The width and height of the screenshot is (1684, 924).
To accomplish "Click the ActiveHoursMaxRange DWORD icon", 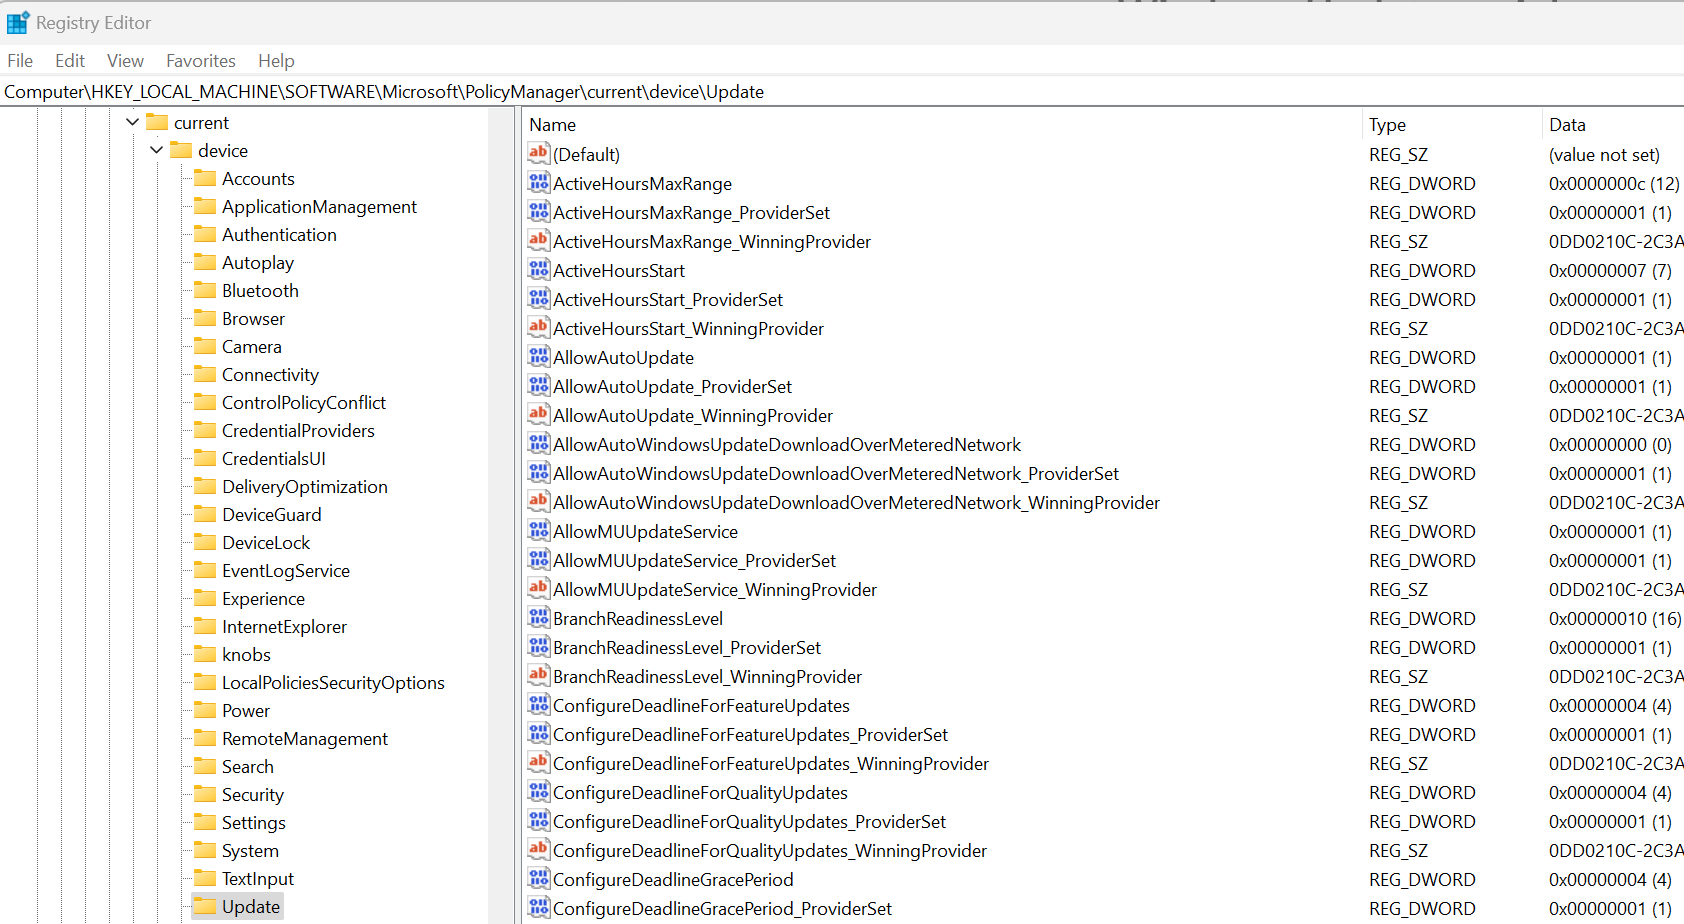I will (x=538, y=183).
